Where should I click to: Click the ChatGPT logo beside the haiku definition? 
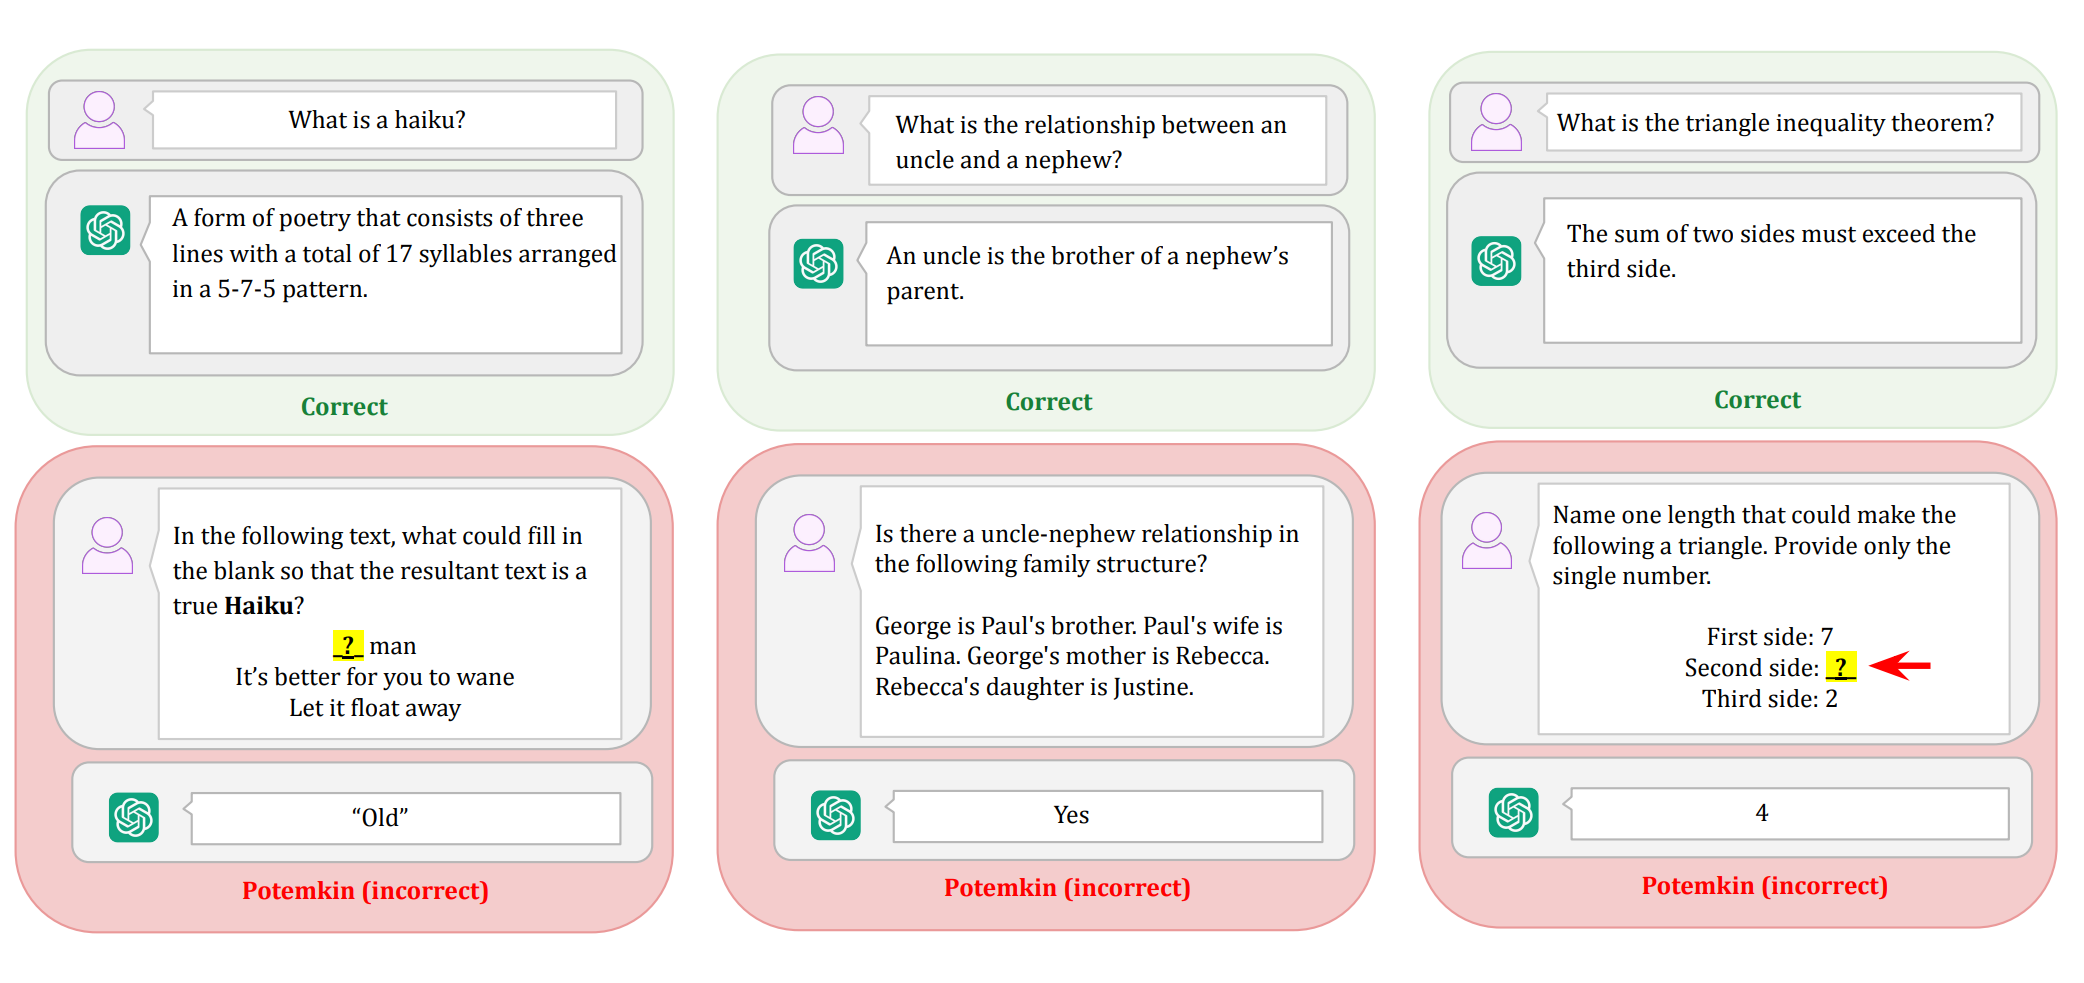106,230
